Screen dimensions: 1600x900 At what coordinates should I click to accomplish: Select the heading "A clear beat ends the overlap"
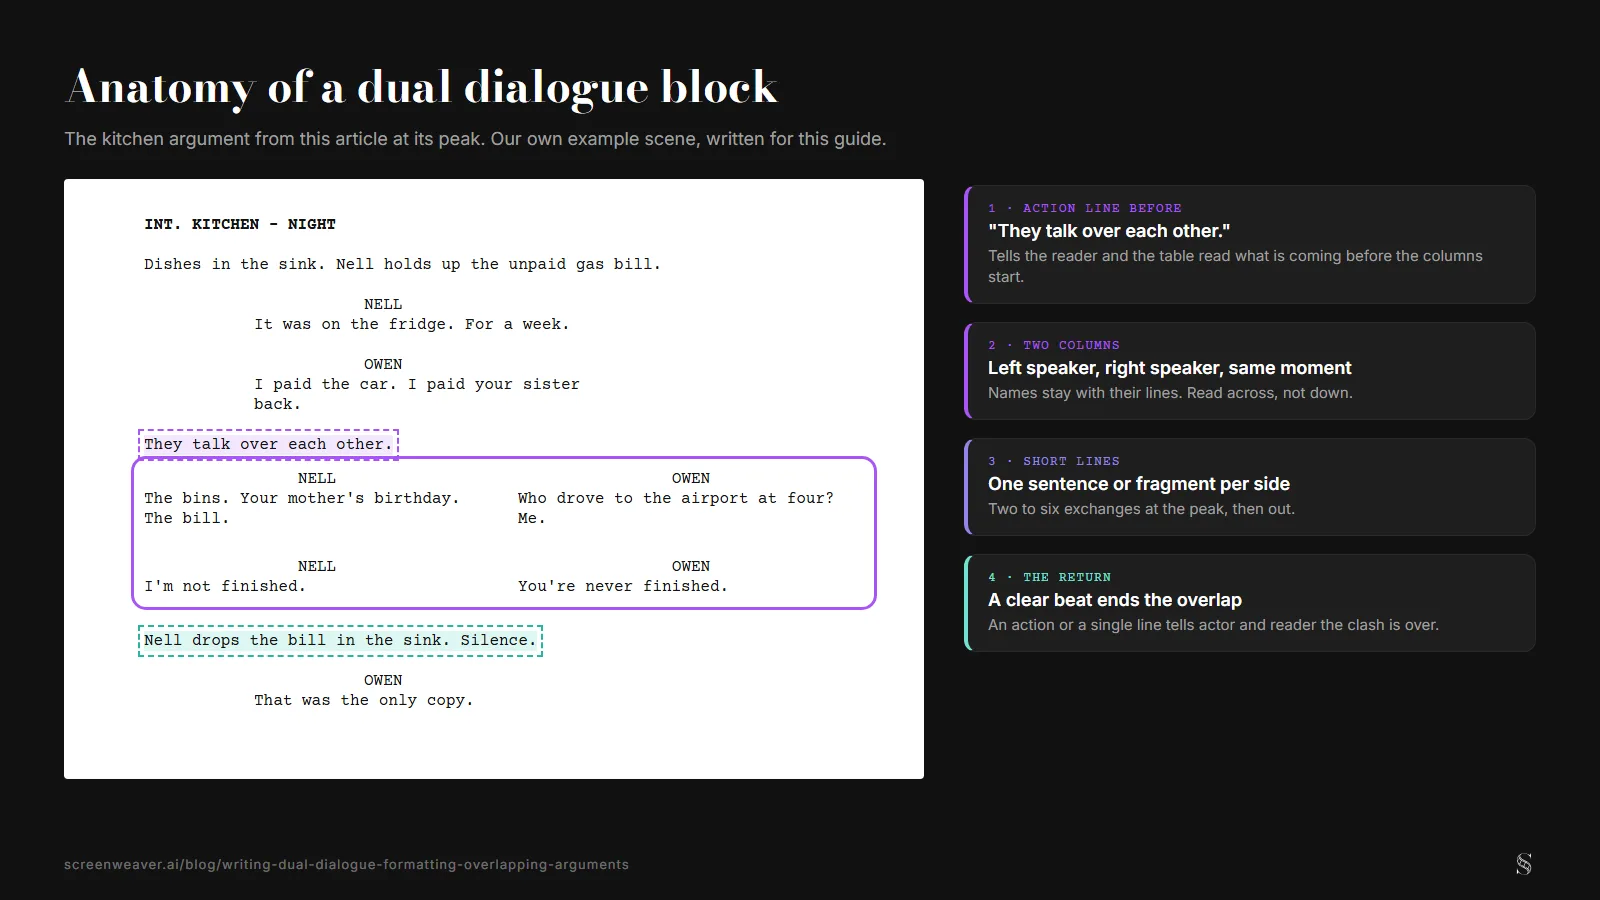tap(1115, 600)
